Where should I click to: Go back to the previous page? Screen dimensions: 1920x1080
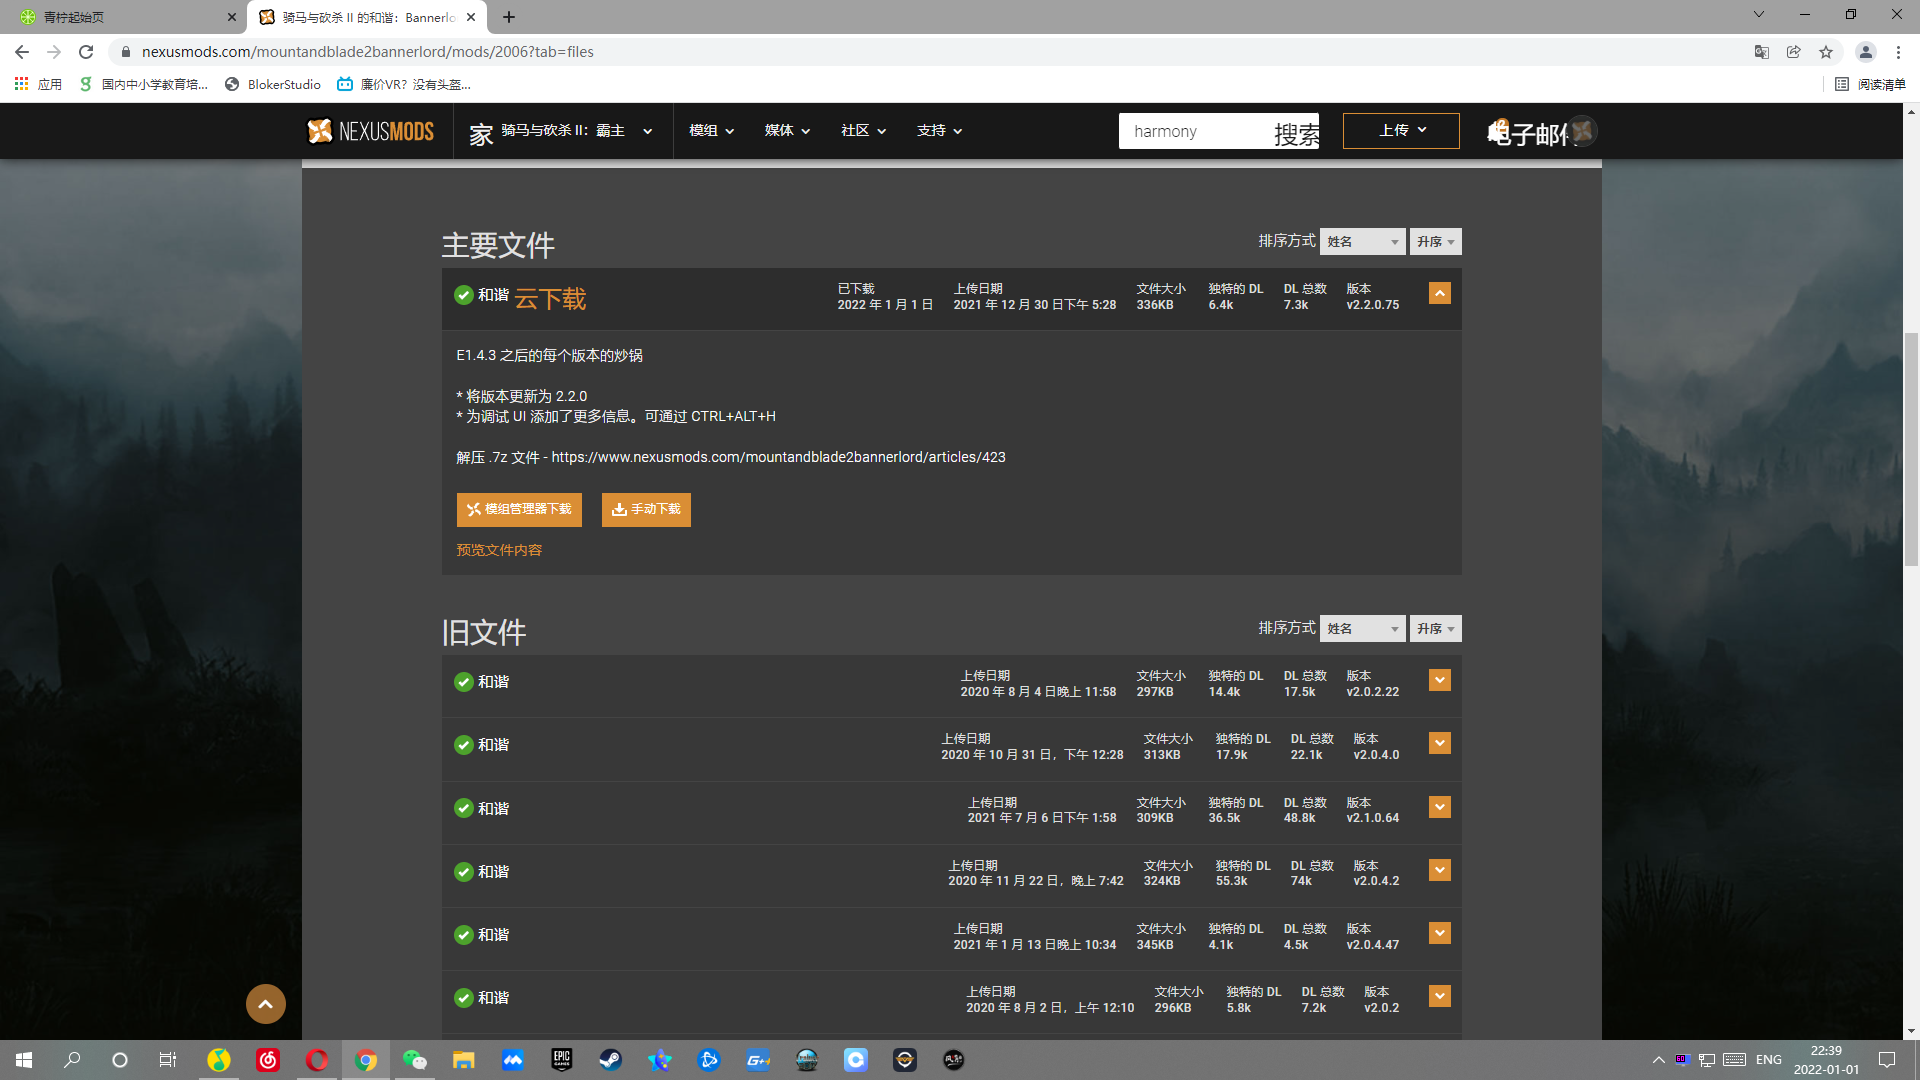coord(22,52)
